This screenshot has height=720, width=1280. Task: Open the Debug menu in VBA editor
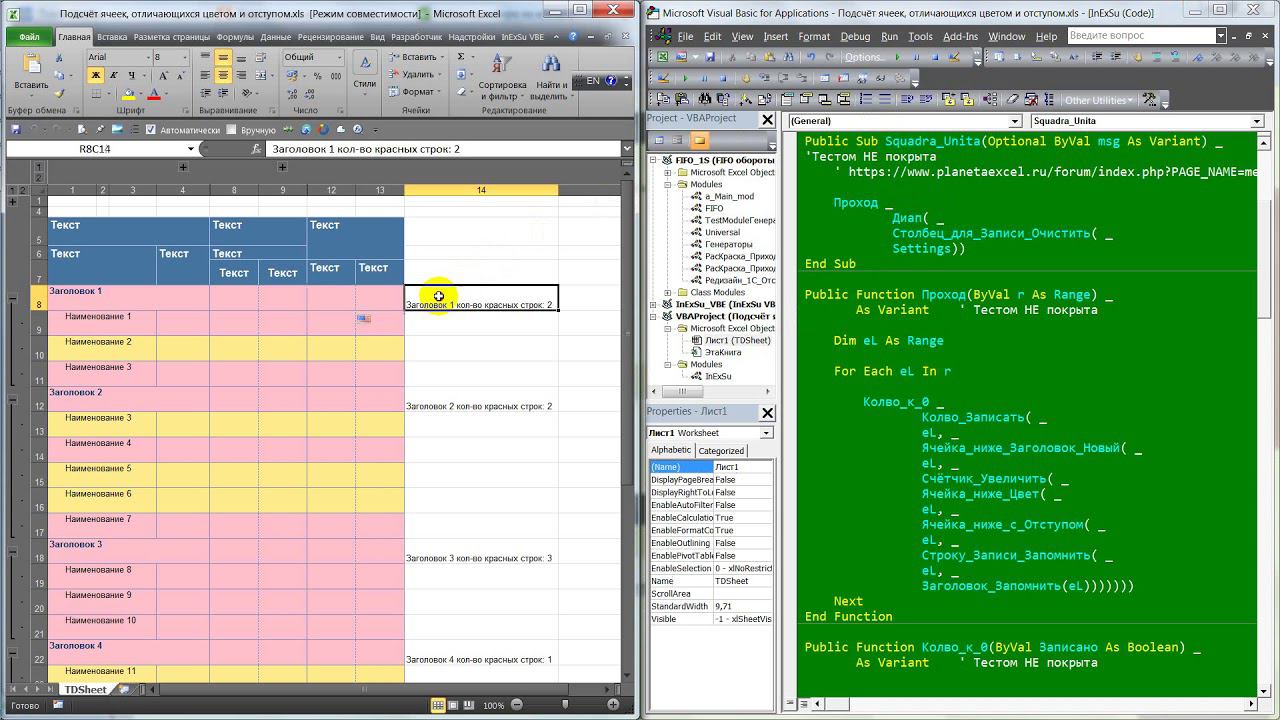tap(855, 36)
